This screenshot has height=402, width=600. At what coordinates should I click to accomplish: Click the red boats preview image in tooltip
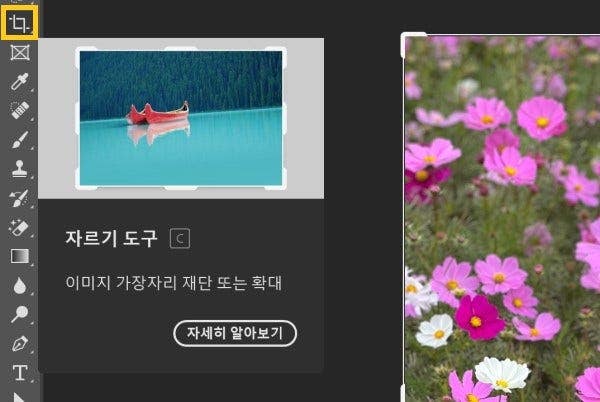point(181,118)
